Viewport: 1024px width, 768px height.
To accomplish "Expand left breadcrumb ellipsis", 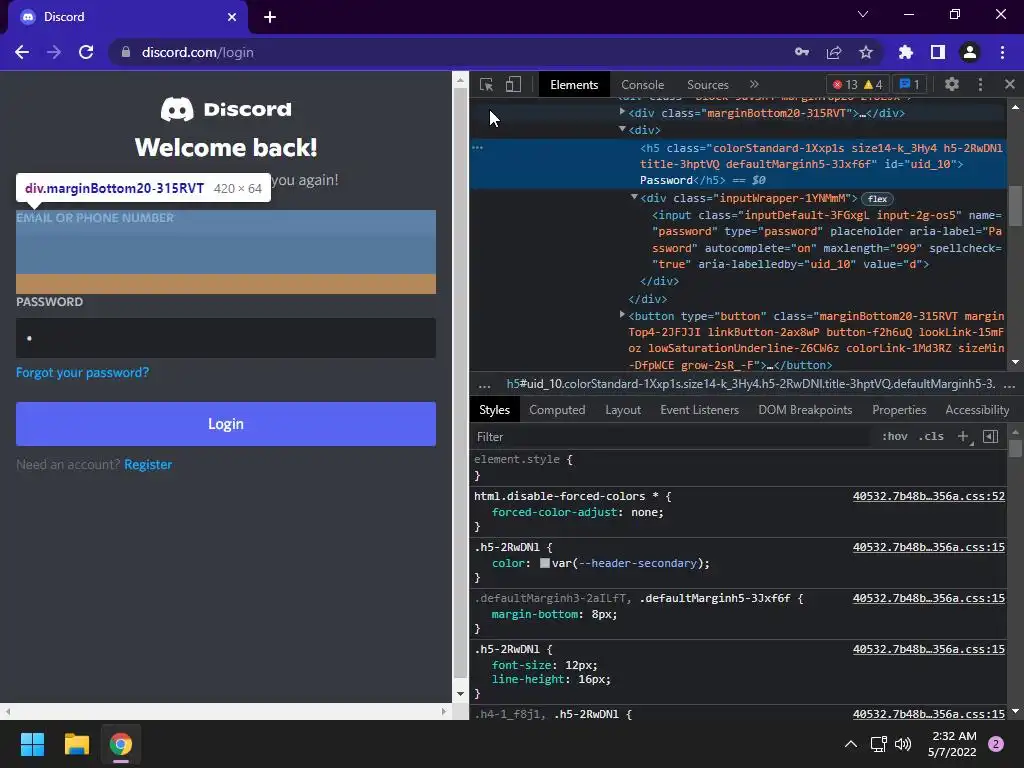I will 485,385.
